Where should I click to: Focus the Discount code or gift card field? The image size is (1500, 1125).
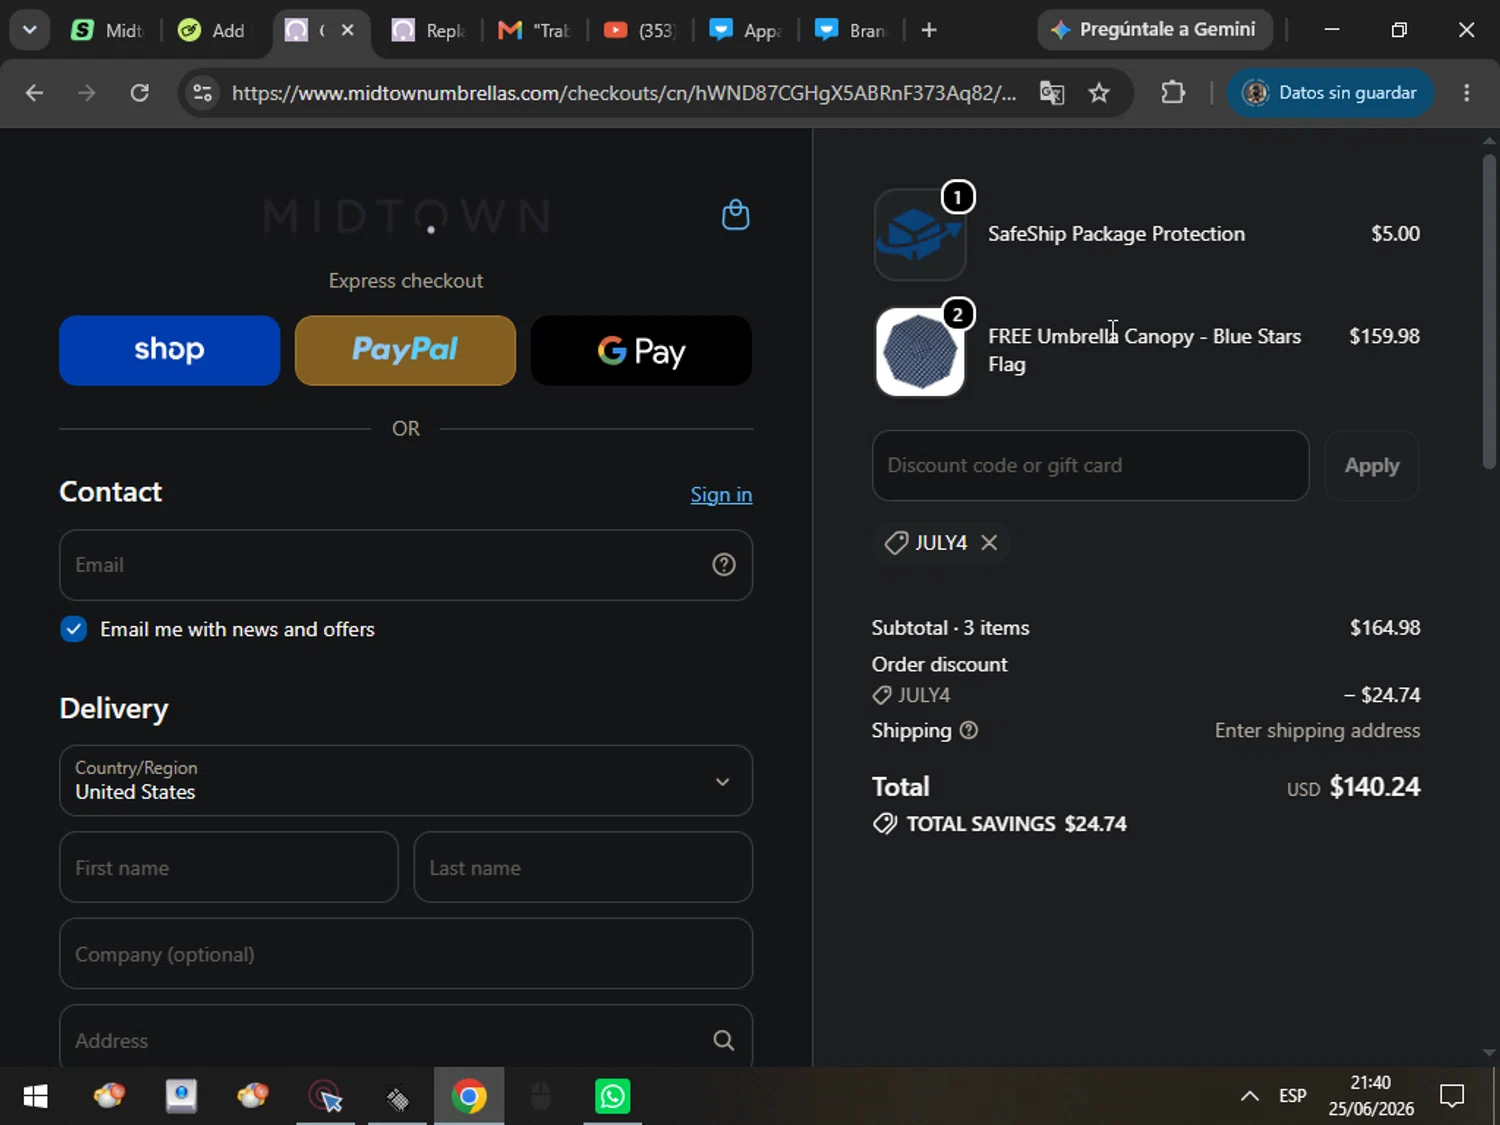tap(1091, 466)
